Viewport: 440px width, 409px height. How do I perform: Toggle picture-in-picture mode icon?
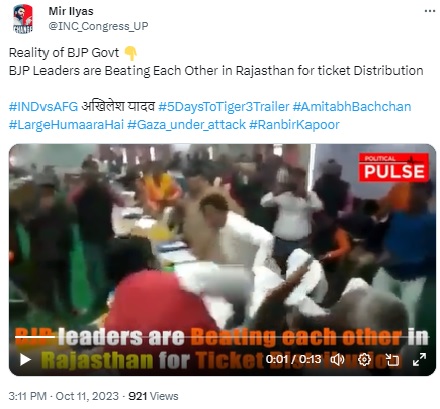coord(392,360)
